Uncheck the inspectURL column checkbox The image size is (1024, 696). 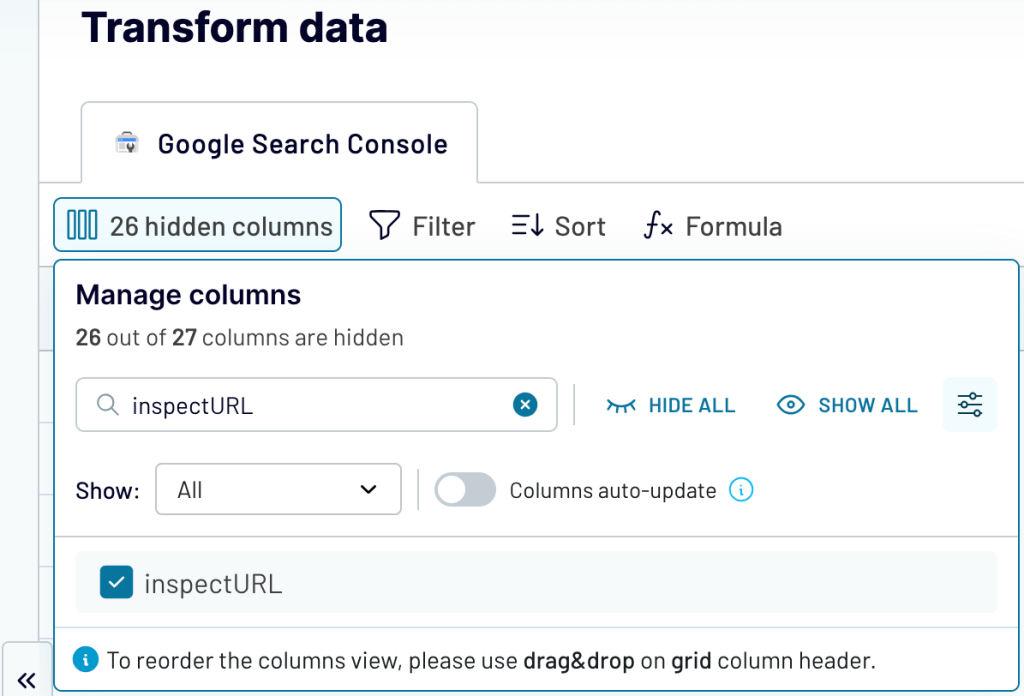tap(117, 582)
